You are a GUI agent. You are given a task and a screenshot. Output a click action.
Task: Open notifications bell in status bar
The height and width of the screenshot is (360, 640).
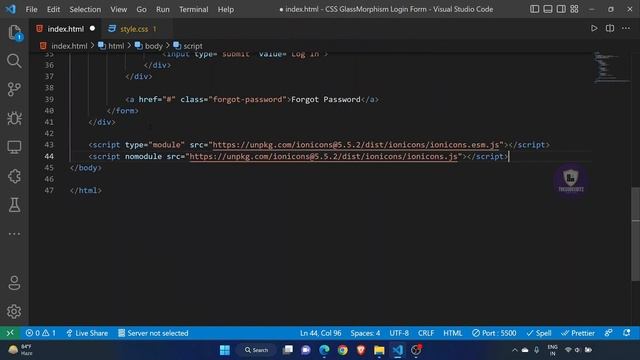click(x=627, y=333)
